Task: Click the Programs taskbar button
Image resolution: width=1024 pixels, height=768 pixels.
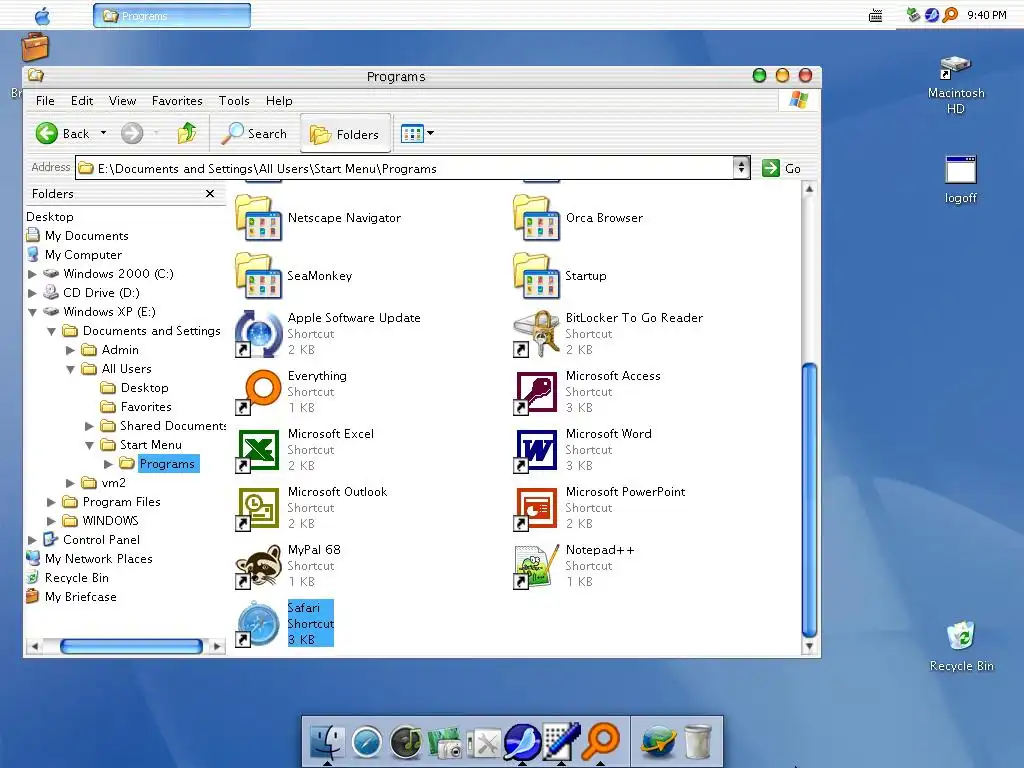Action: tap(172, 16)
